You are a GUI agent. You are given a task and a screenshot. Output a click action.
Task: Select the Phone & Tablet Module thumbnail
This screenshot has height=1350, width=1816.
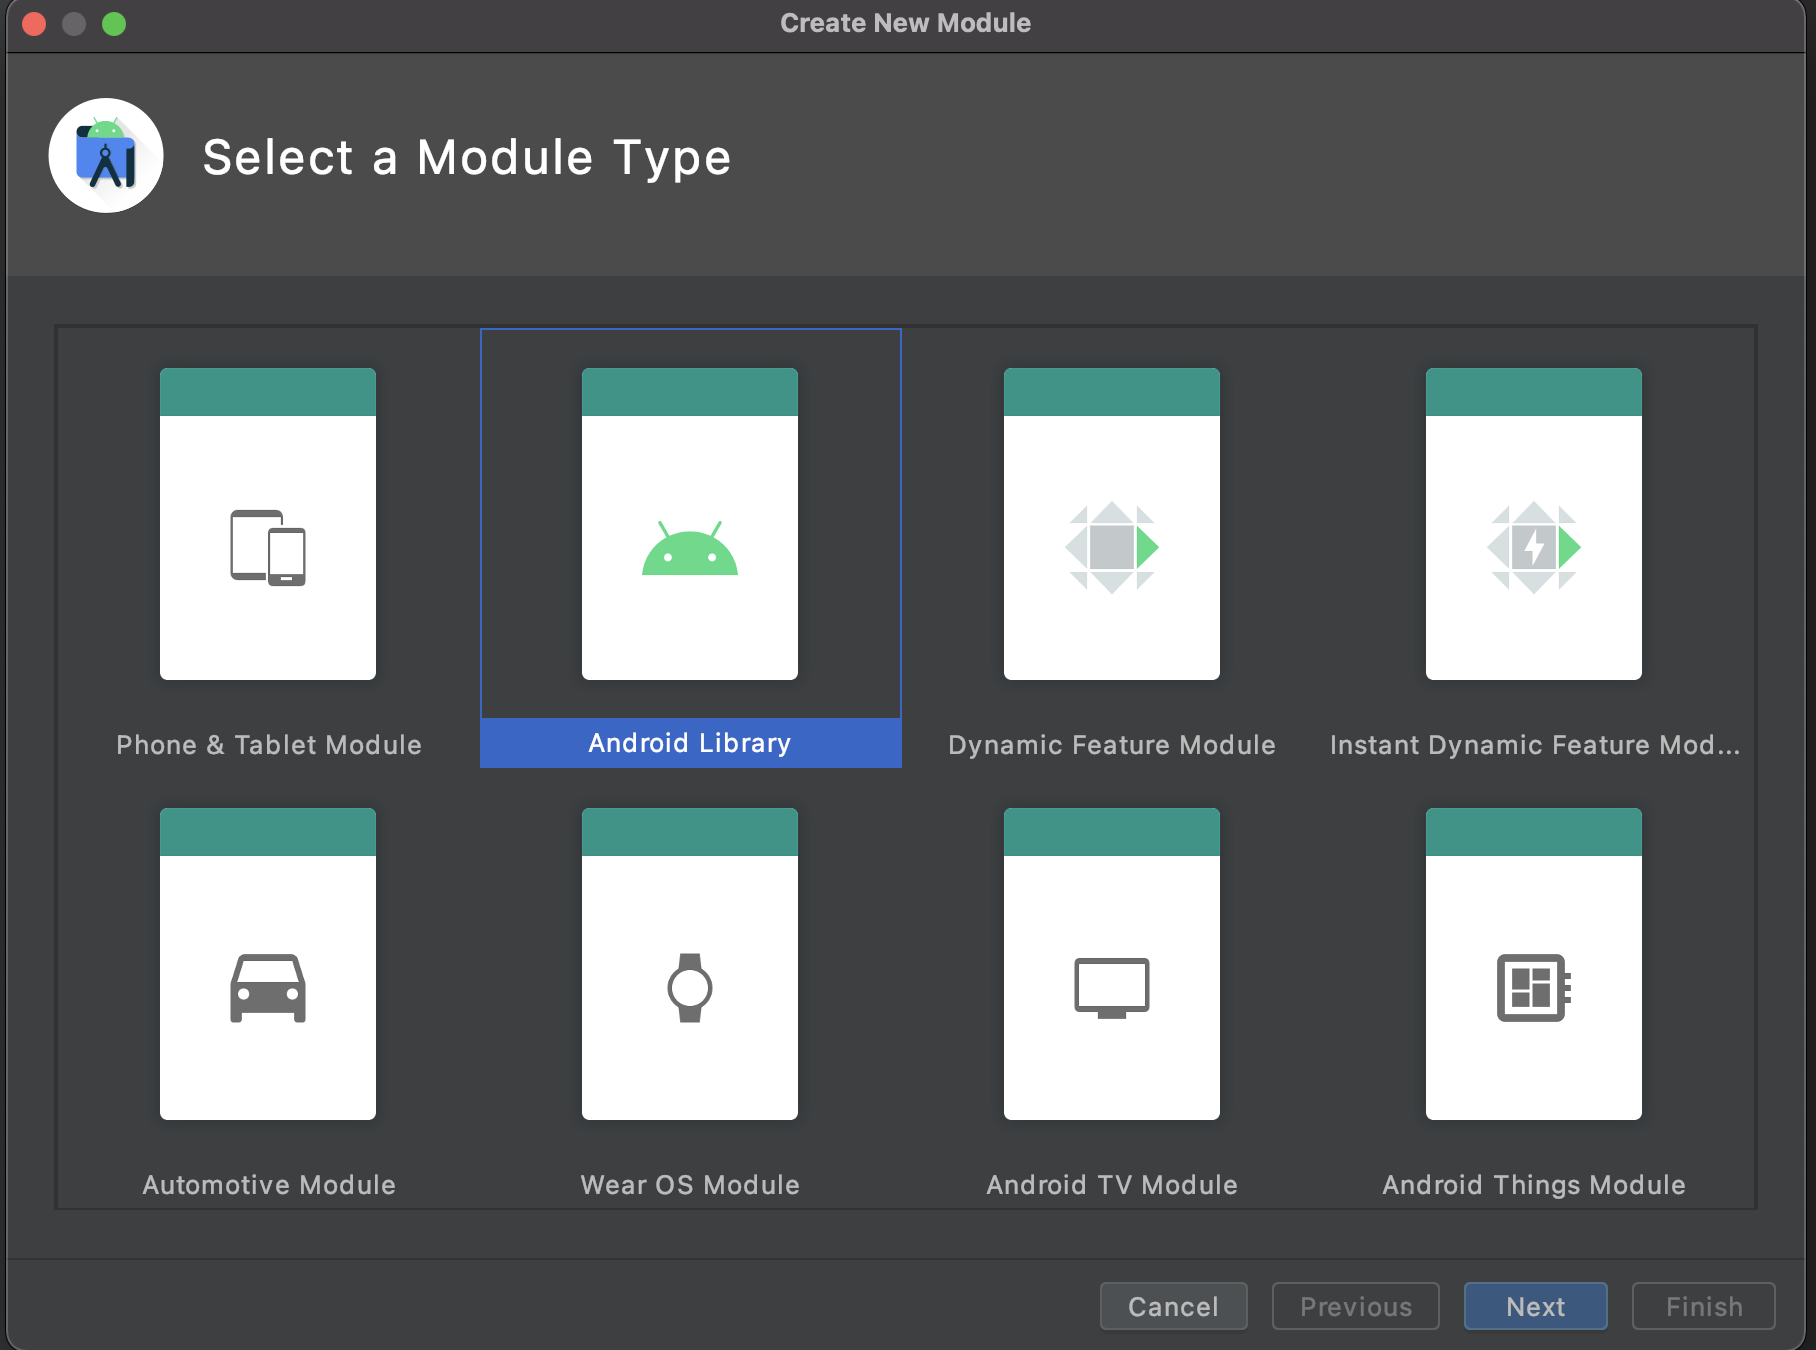[268, 524]
